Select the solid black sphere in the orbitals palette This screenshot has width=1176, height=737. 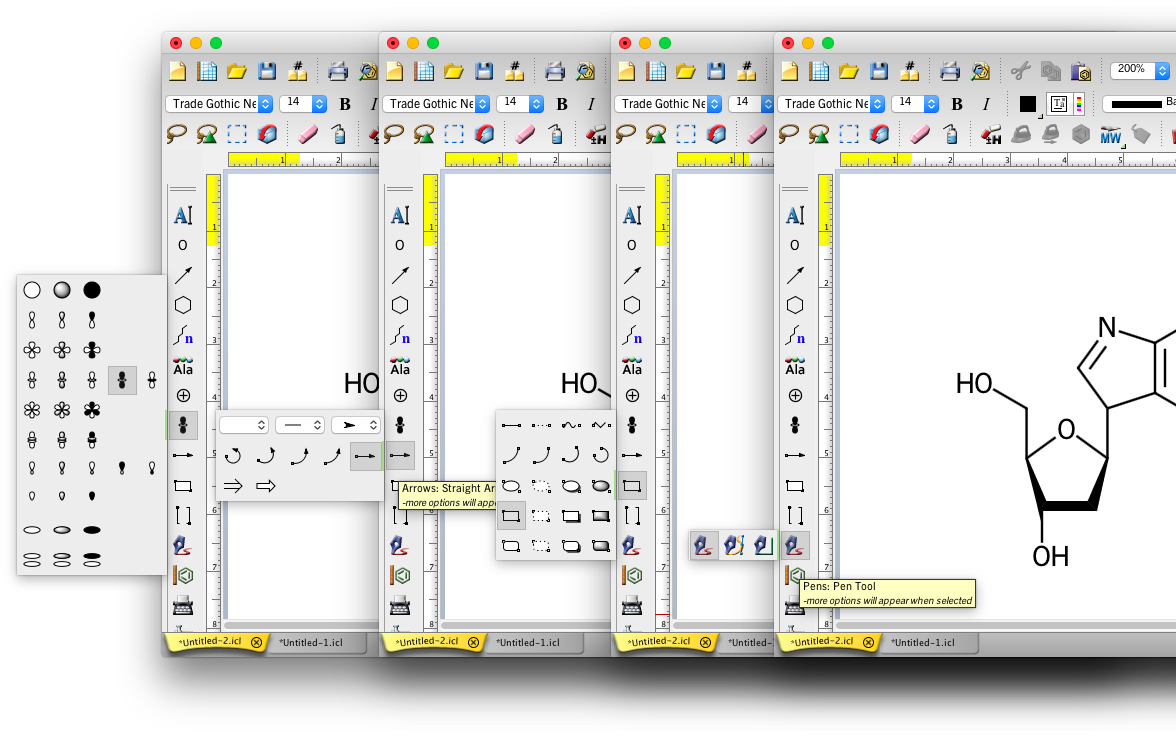[x=92, y=289]
